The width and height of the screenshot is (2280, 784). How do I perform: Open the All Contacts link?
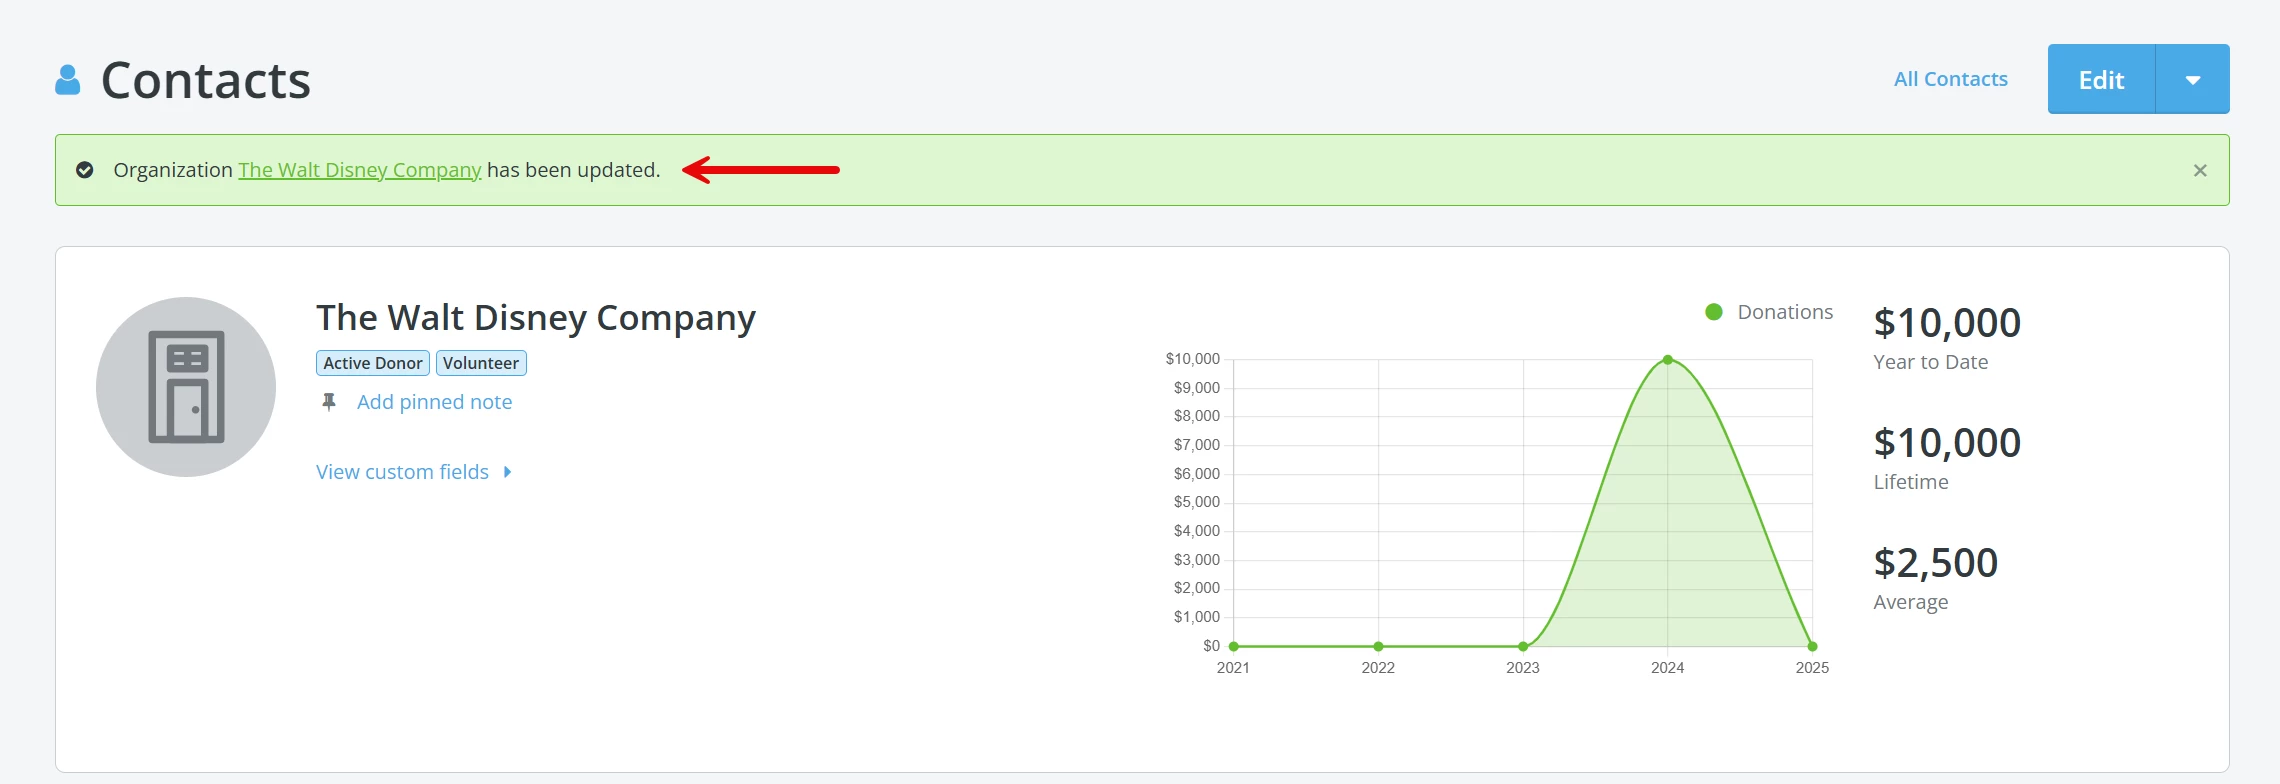[x=1950, y=79]
